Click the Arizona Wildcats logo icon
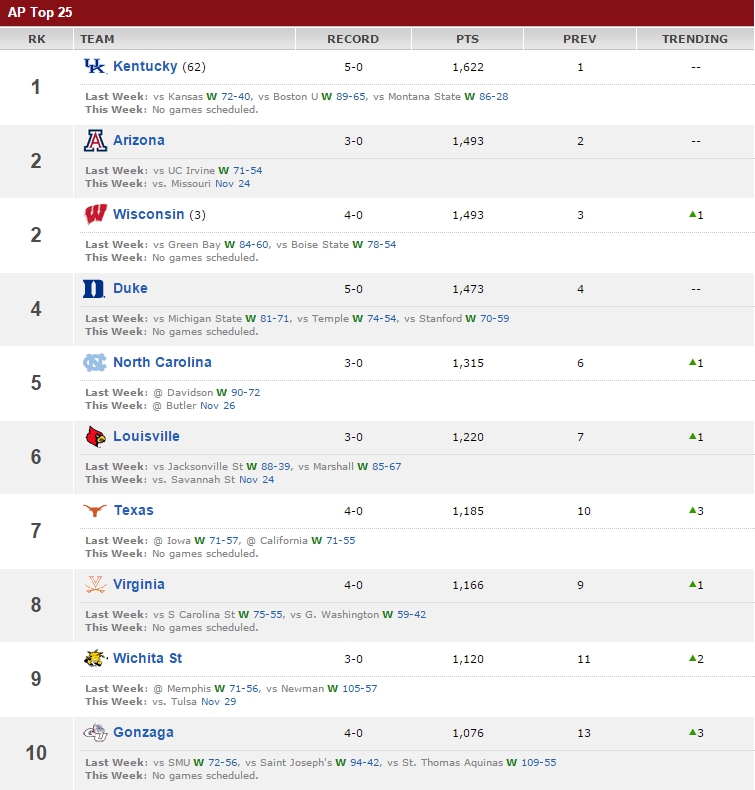Image resolution: width=755 pixels, height=790 pixels. [x=95, y=141]
